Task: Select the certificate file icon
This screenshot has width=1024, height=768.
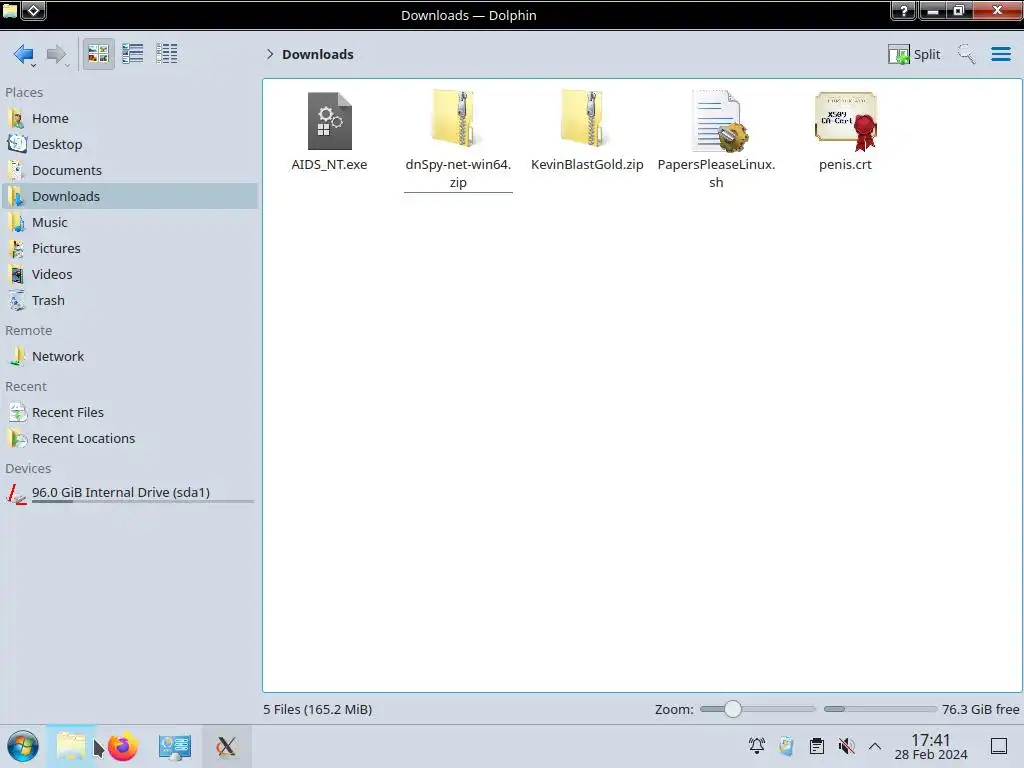Action: coord(846,121)
